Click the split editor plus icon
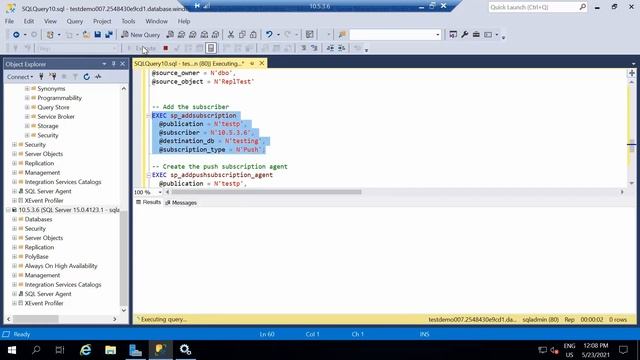The image size is (640, 360). 631,73
